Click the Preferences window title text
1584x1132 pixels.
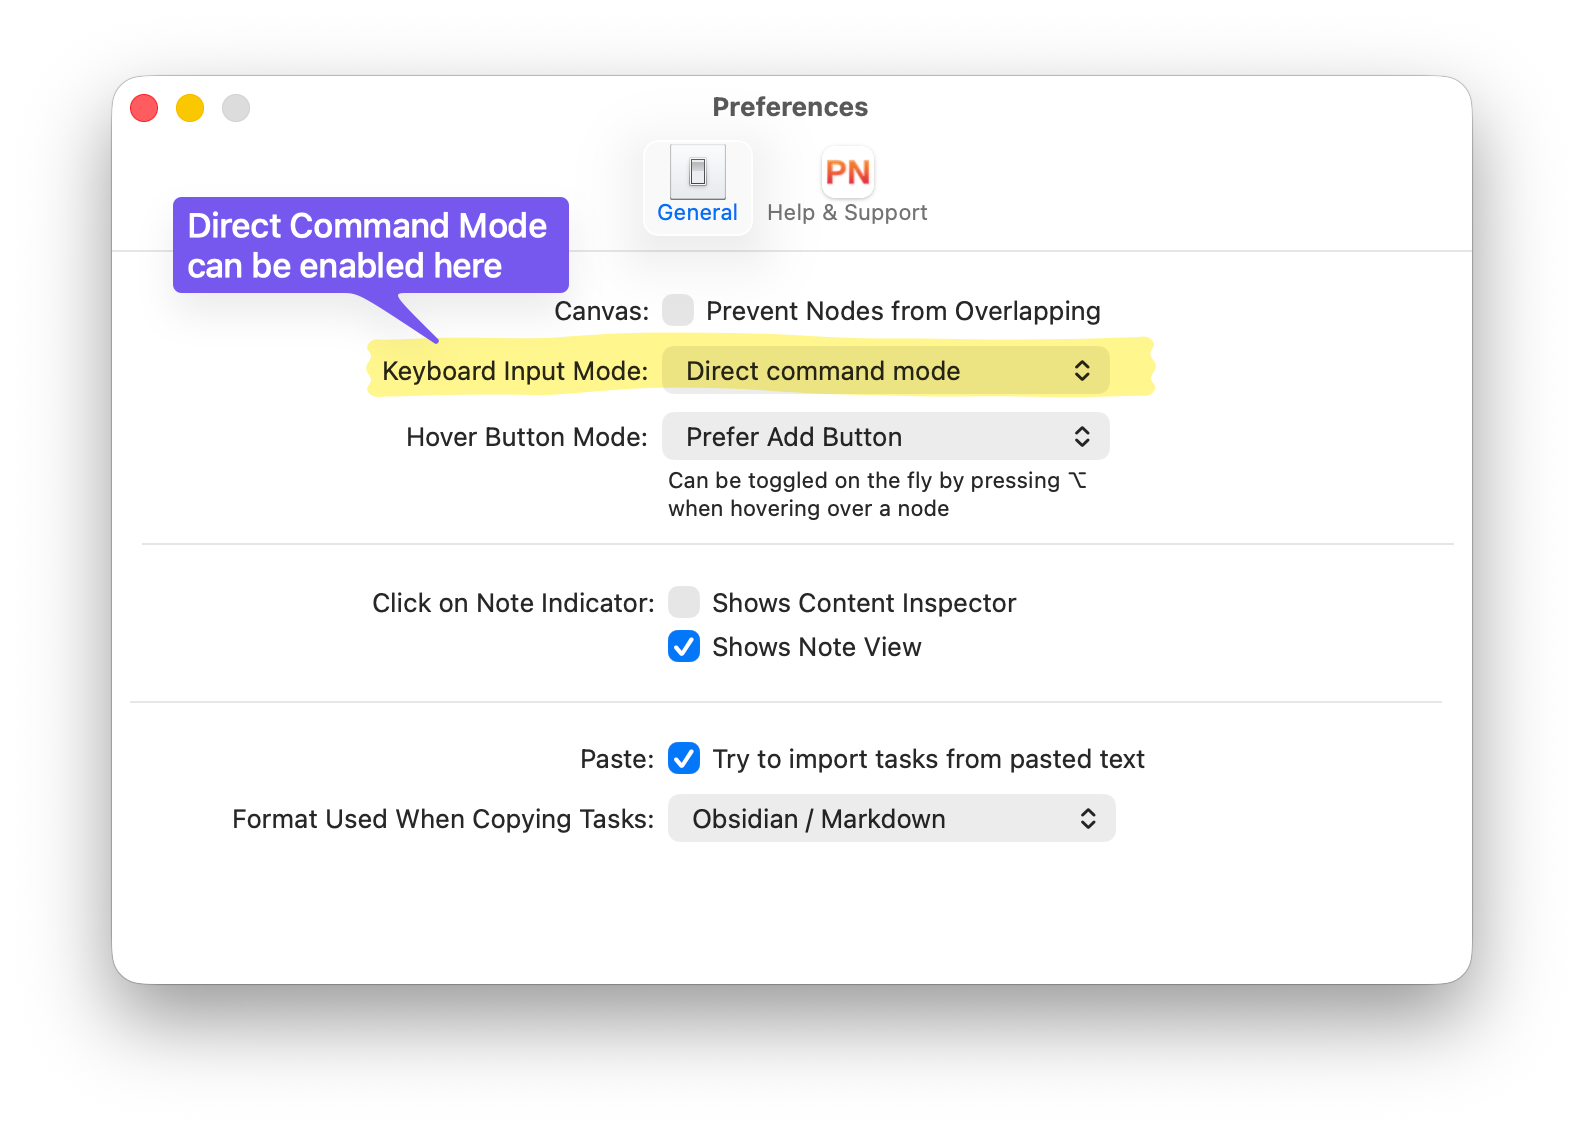click(790, 107)
